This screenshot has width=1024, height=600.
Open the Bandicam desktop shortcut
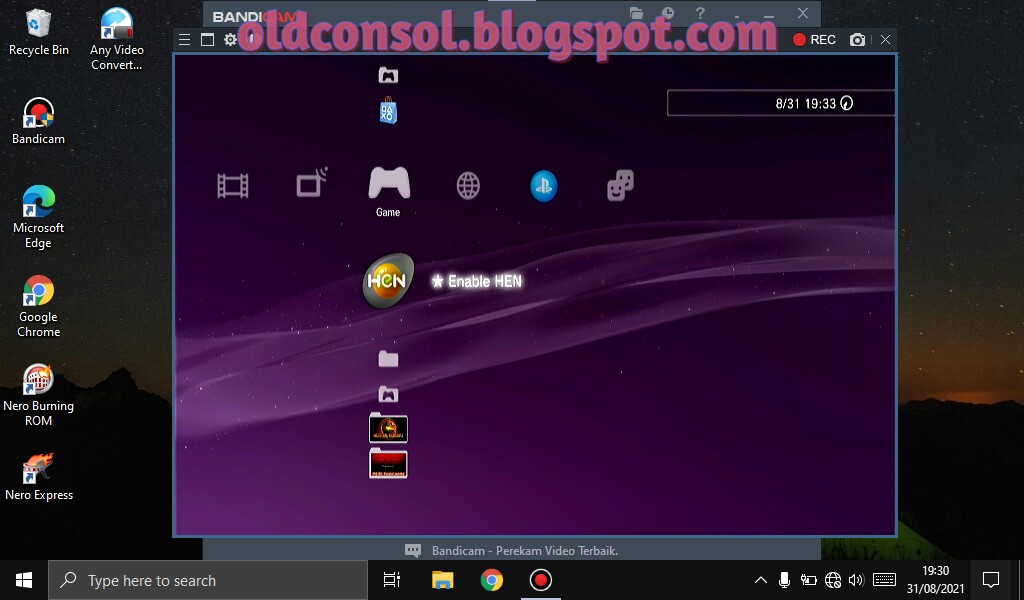38,121
